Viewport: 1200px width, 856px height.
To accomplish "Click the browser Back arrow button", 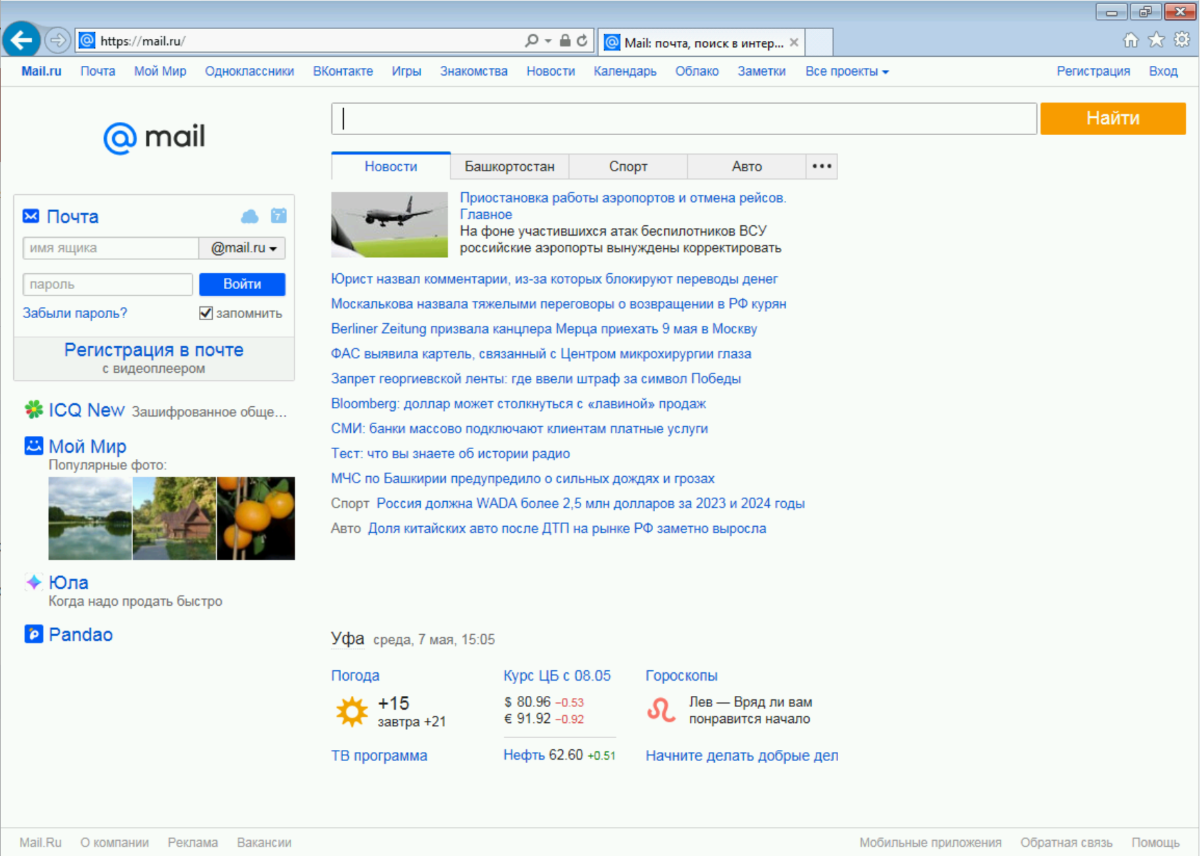I will click(21, 40).
